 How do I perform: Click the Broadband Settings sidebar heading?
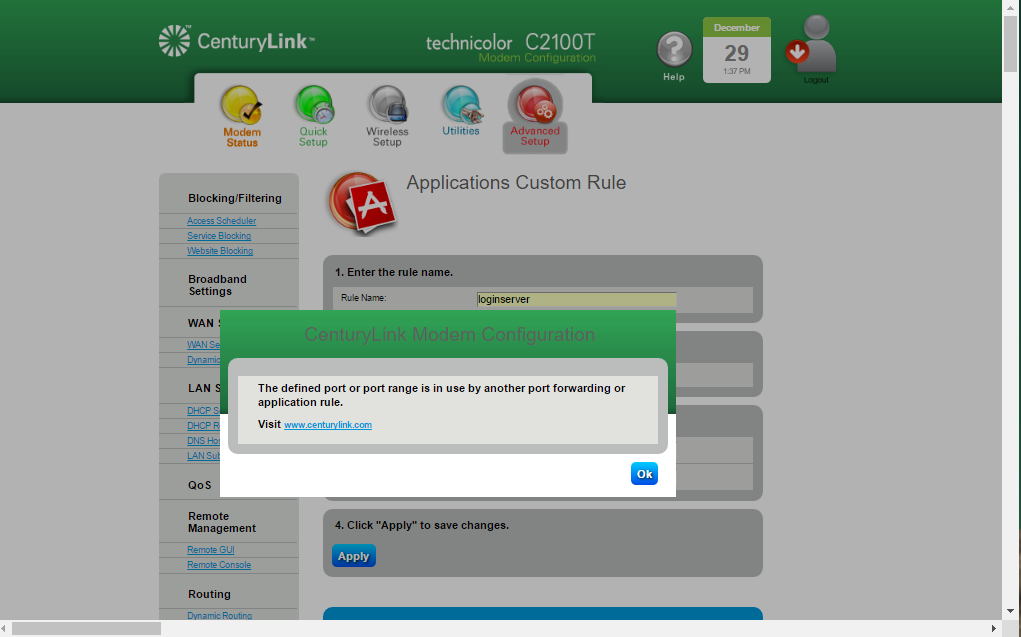(x=217, y=285)
